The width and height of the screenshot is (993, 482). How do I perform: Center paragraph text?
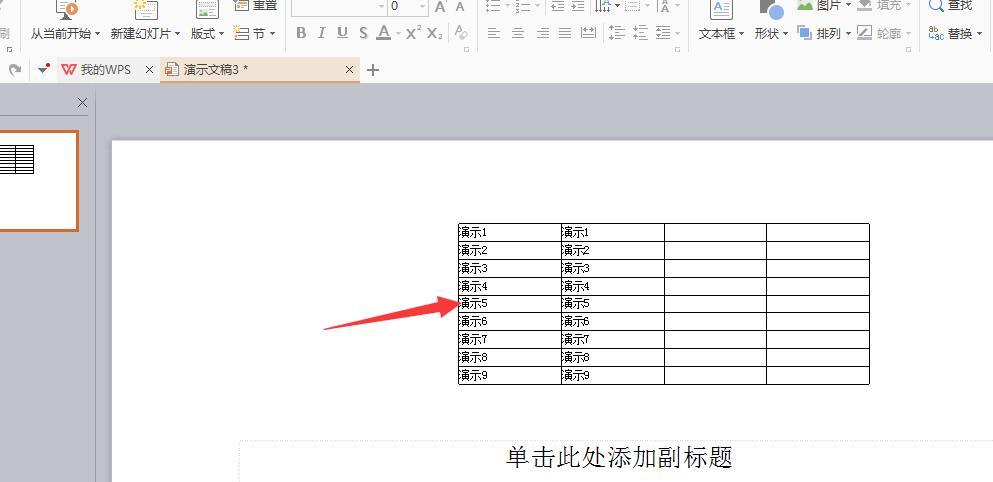point(518,33)
